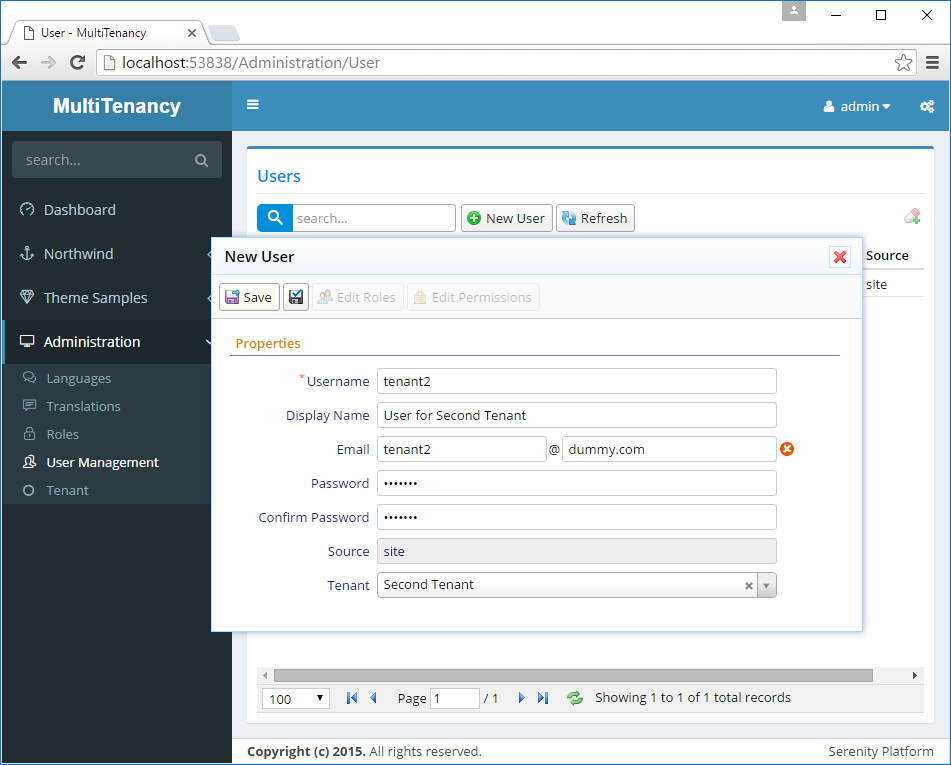Click the red email error icon
The width and height of the screenshot is (951, 765).
pyautogui.click(x=787, y=450)
